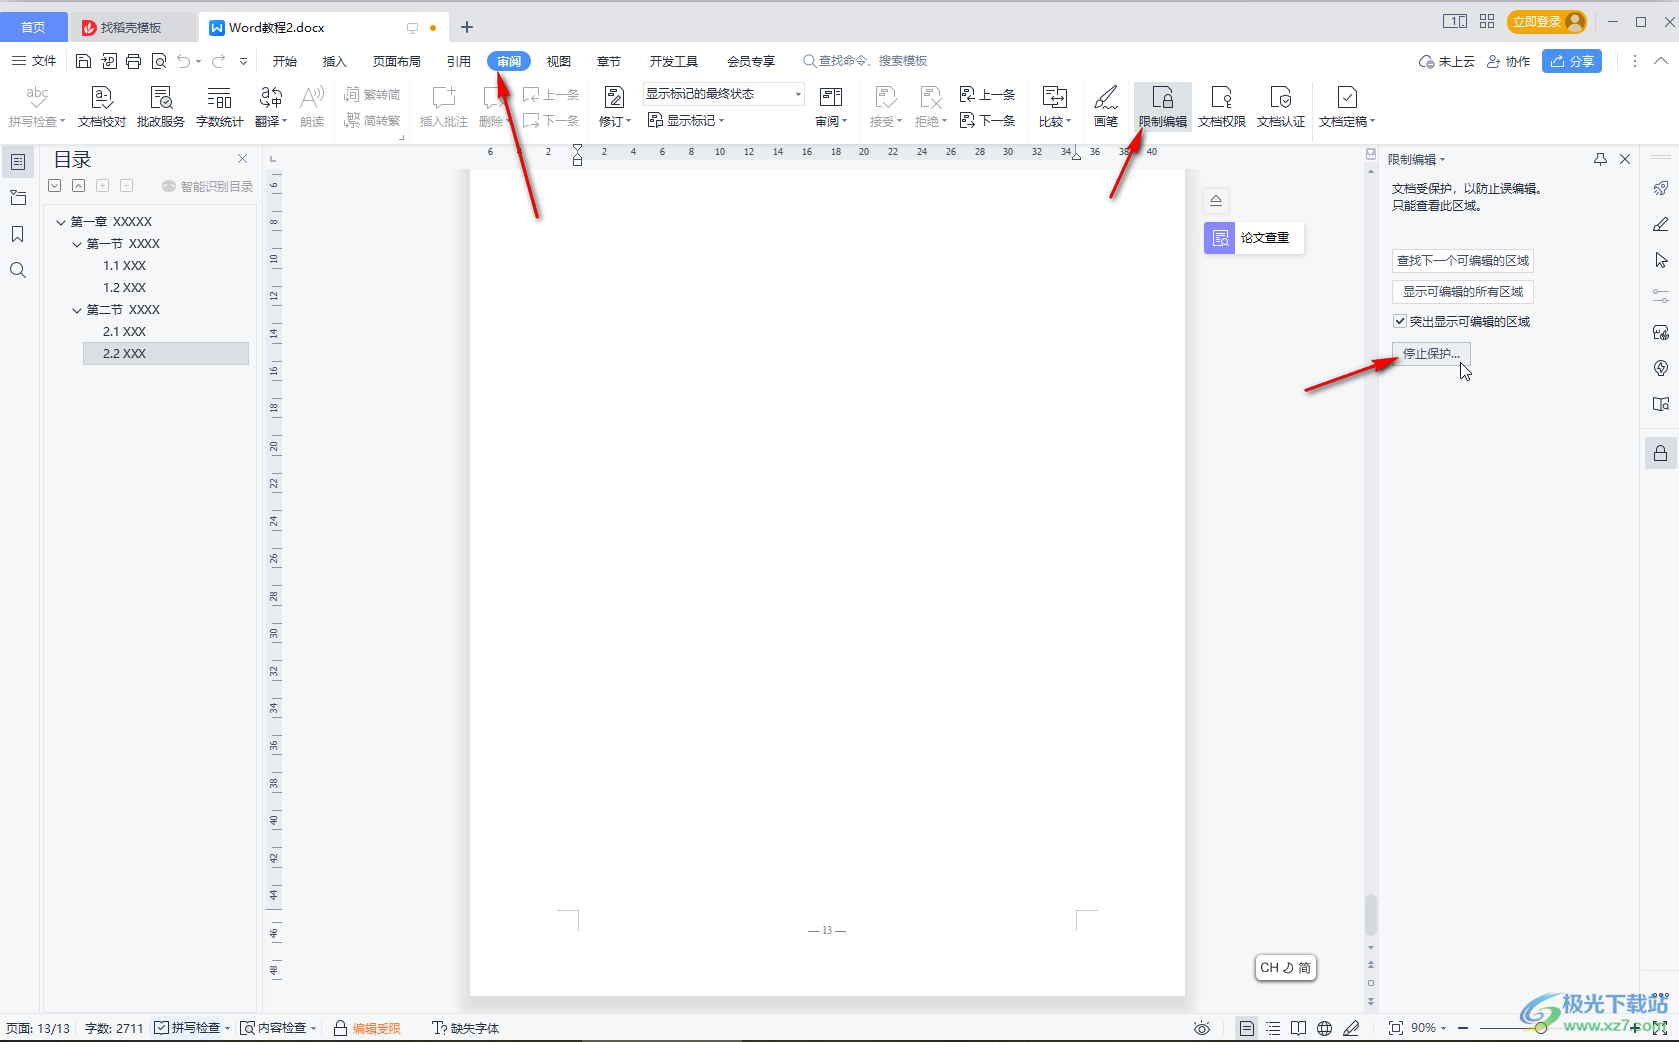Collapse the 第二节 XXXX outline node

[x=77, y=310]
